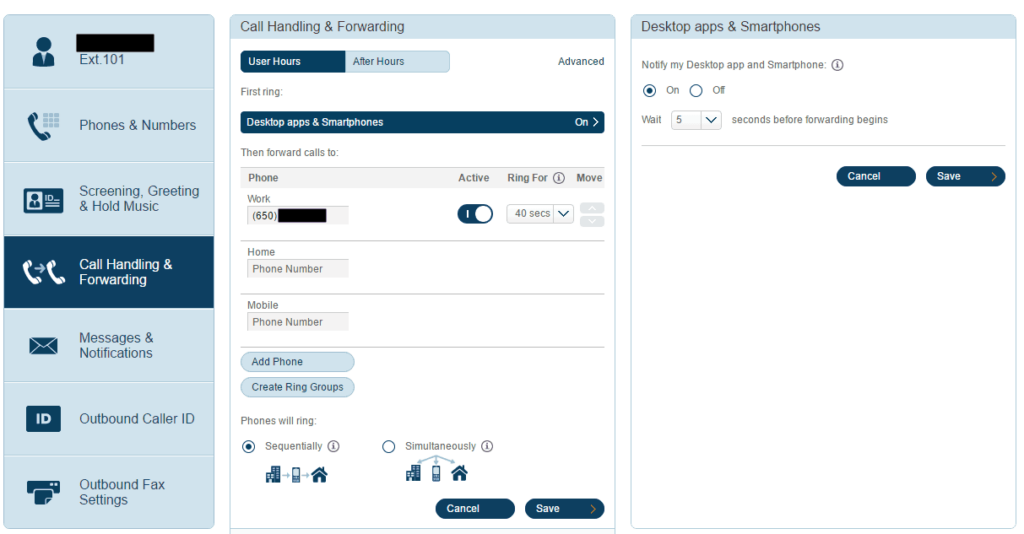1024x534 pixels.
Task: Save changes in Call Handling panel
Action: (x=564, y=509)
